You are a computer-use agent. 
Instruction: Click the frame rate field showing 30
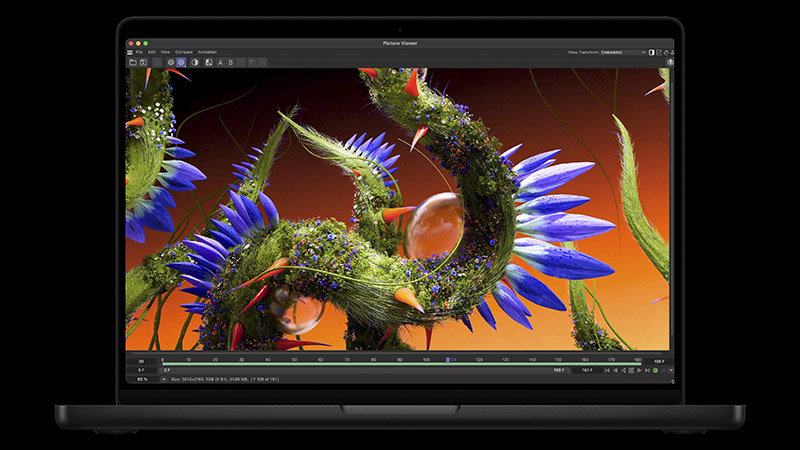[x=141, y=361]
